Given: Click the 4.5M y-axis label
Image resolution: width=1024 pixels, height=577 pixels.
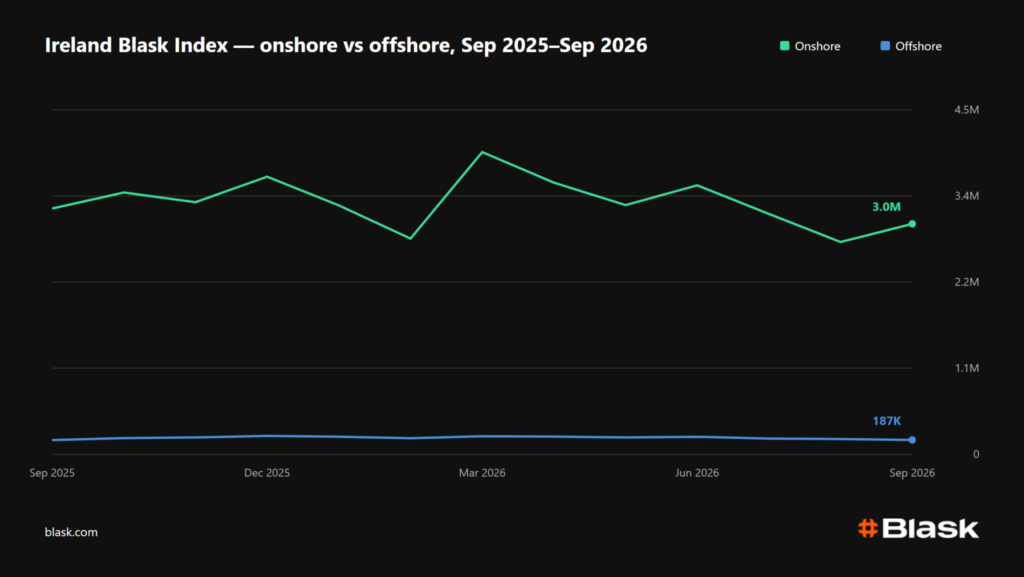Looking at the screenshot, I should [x=967, y=110].
